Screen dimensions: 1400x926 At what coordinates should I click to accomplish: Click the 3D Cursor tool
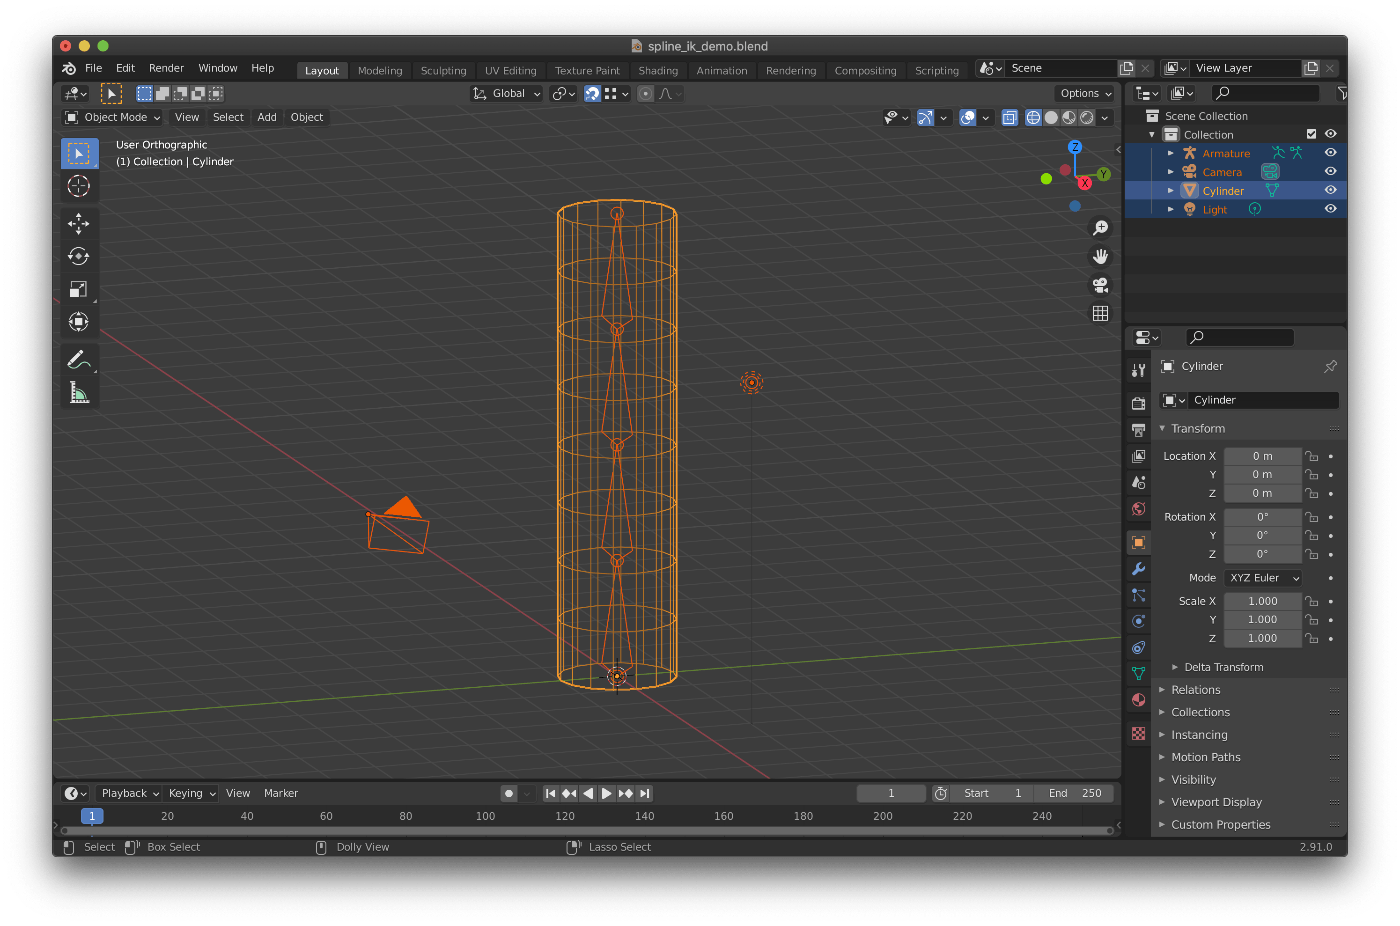[78, 186]
